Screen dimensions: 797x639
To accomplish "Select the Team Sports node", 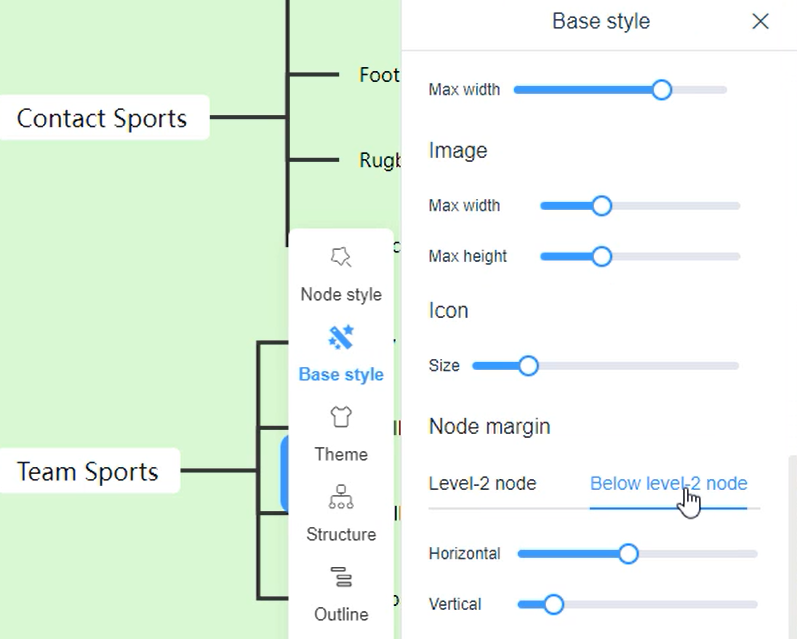I will click(88, 471).
